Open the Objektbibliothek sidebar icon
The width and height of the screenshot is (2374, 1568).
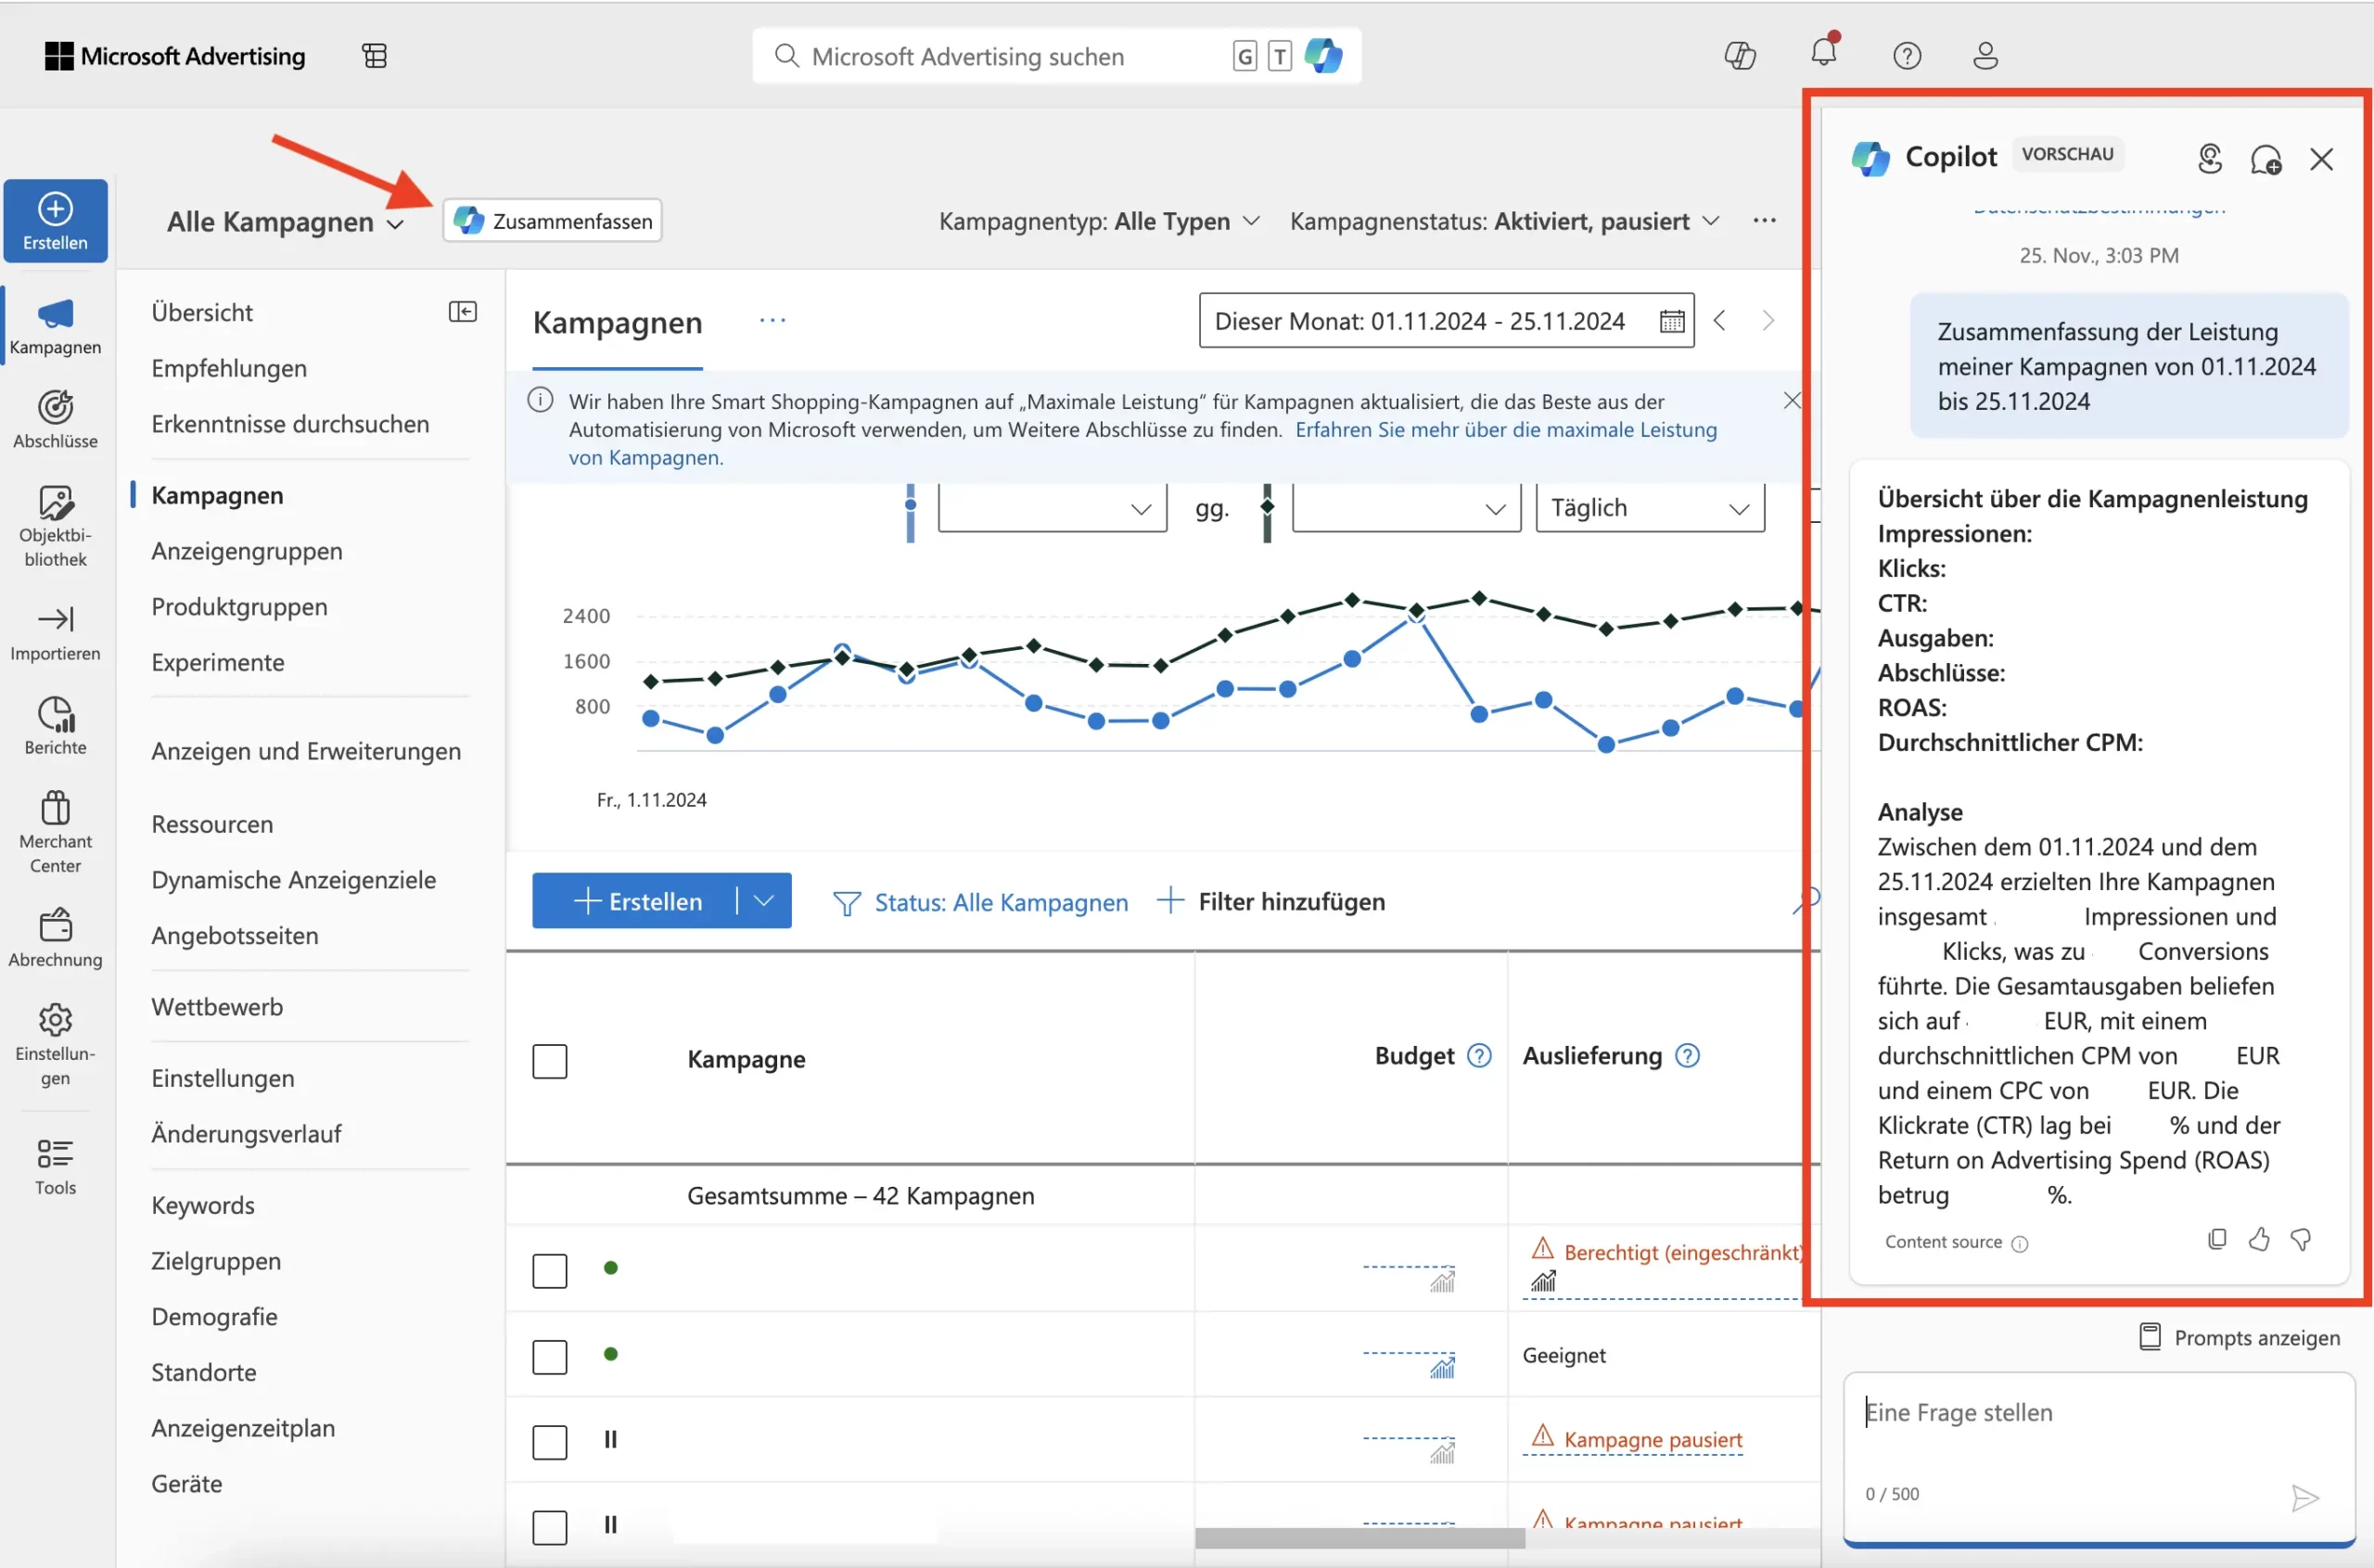[55, 502]
